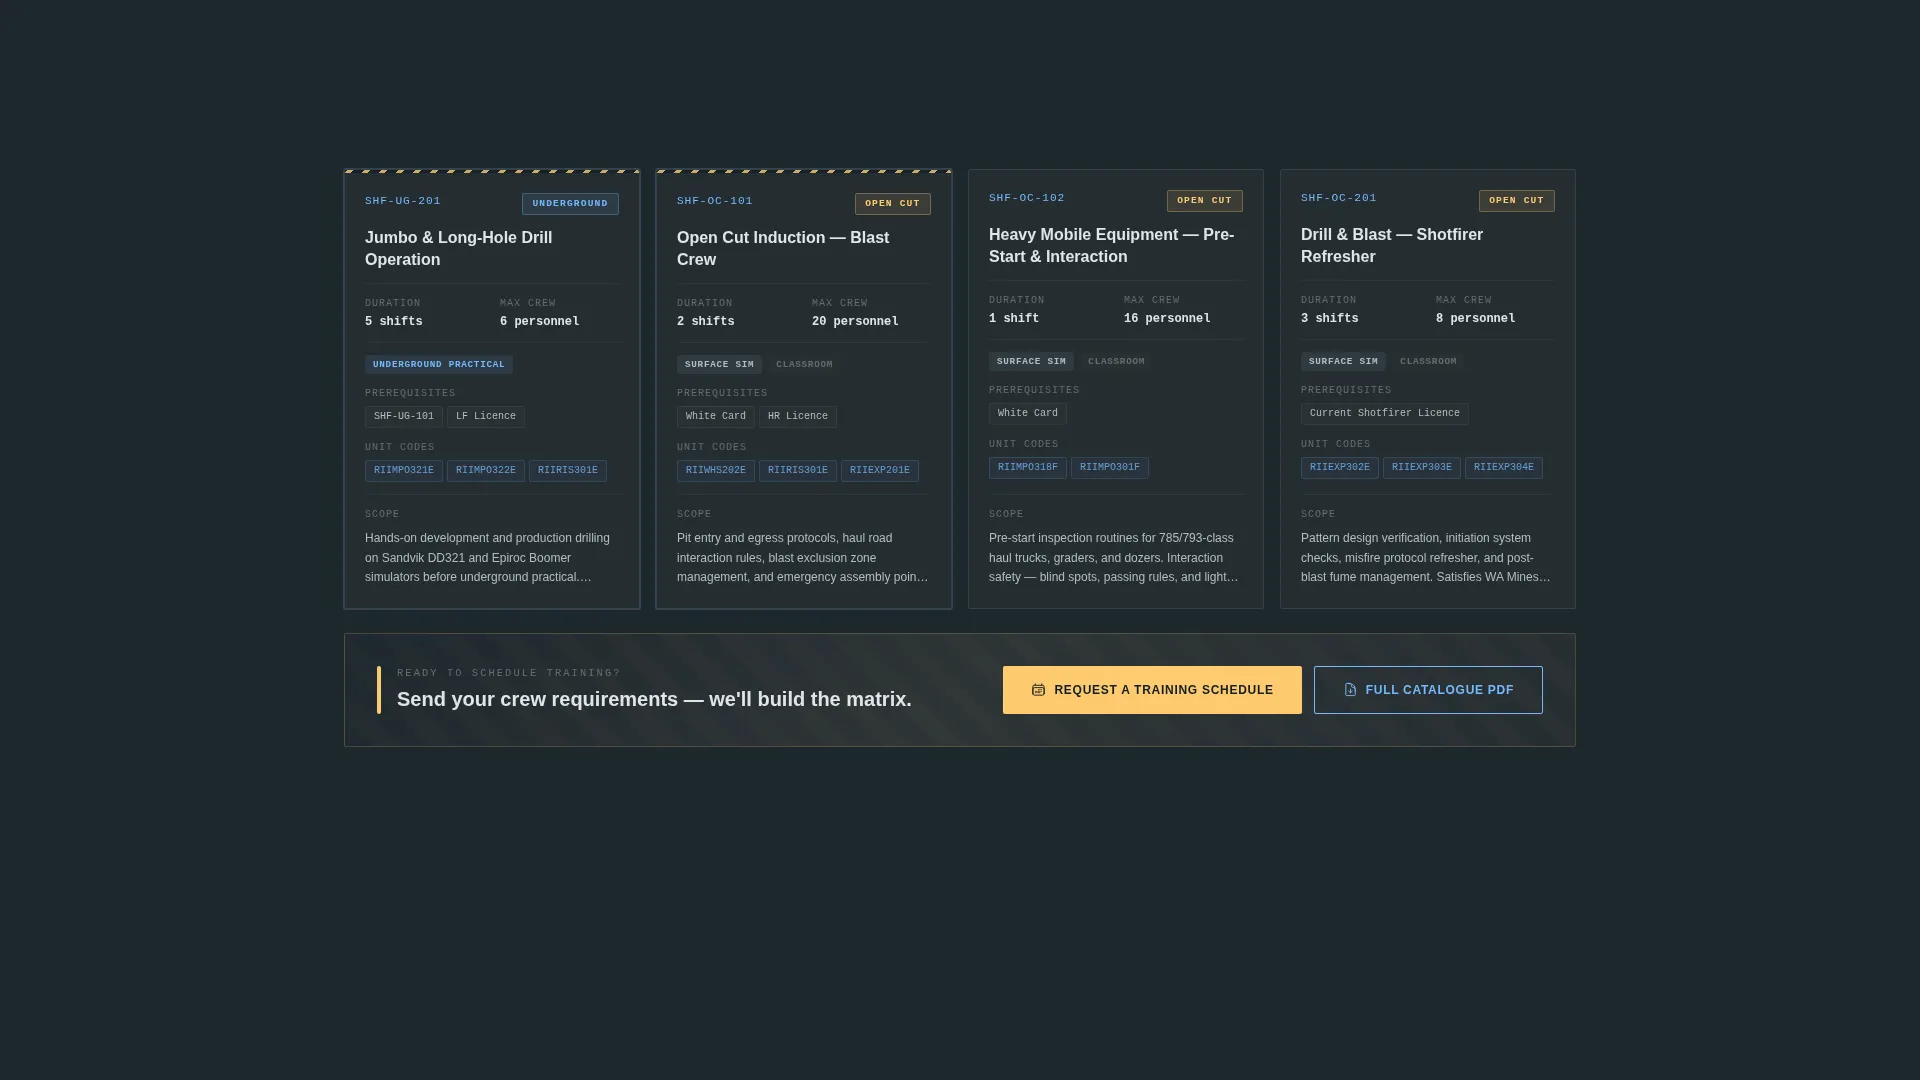This screenshot has height=1080, width=1920.
Task: Click unit code RIIEXP302E
Action: 1340,468
